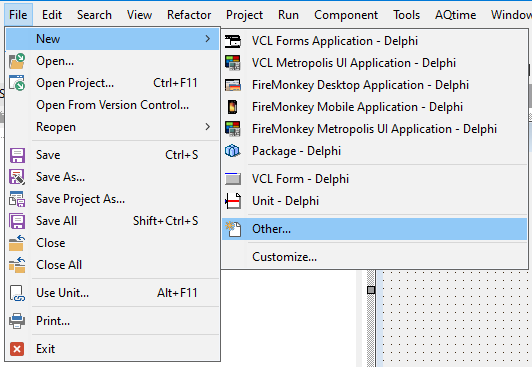Click the VCL Forms Application icon
The image size is (532, 367).
[233, 41]
